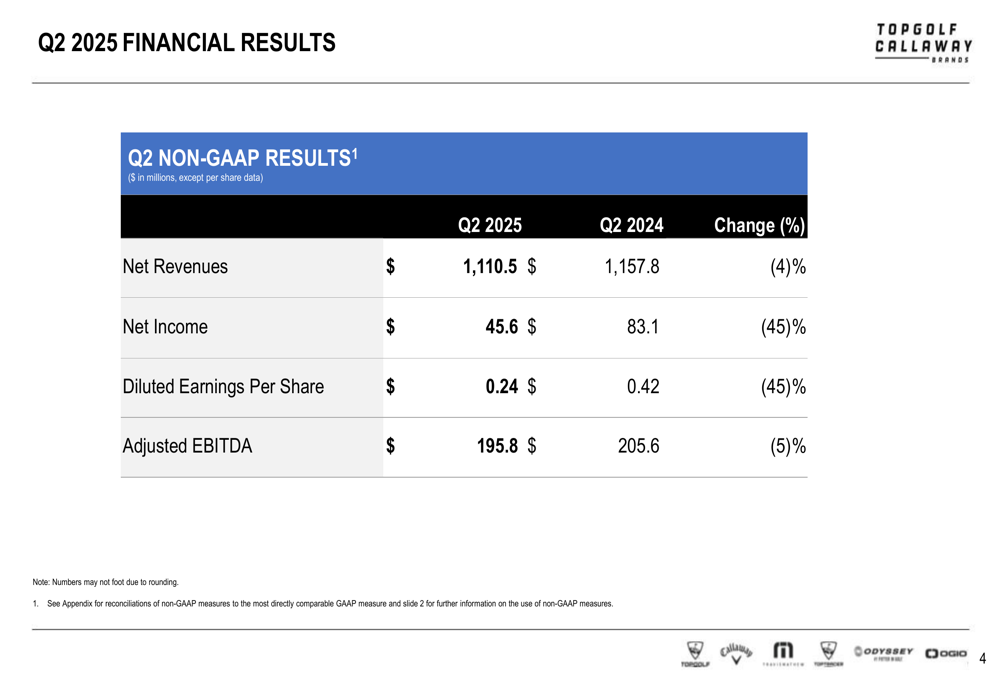Click the Q2 2025 Financial Results slide title

click(187, 43)
